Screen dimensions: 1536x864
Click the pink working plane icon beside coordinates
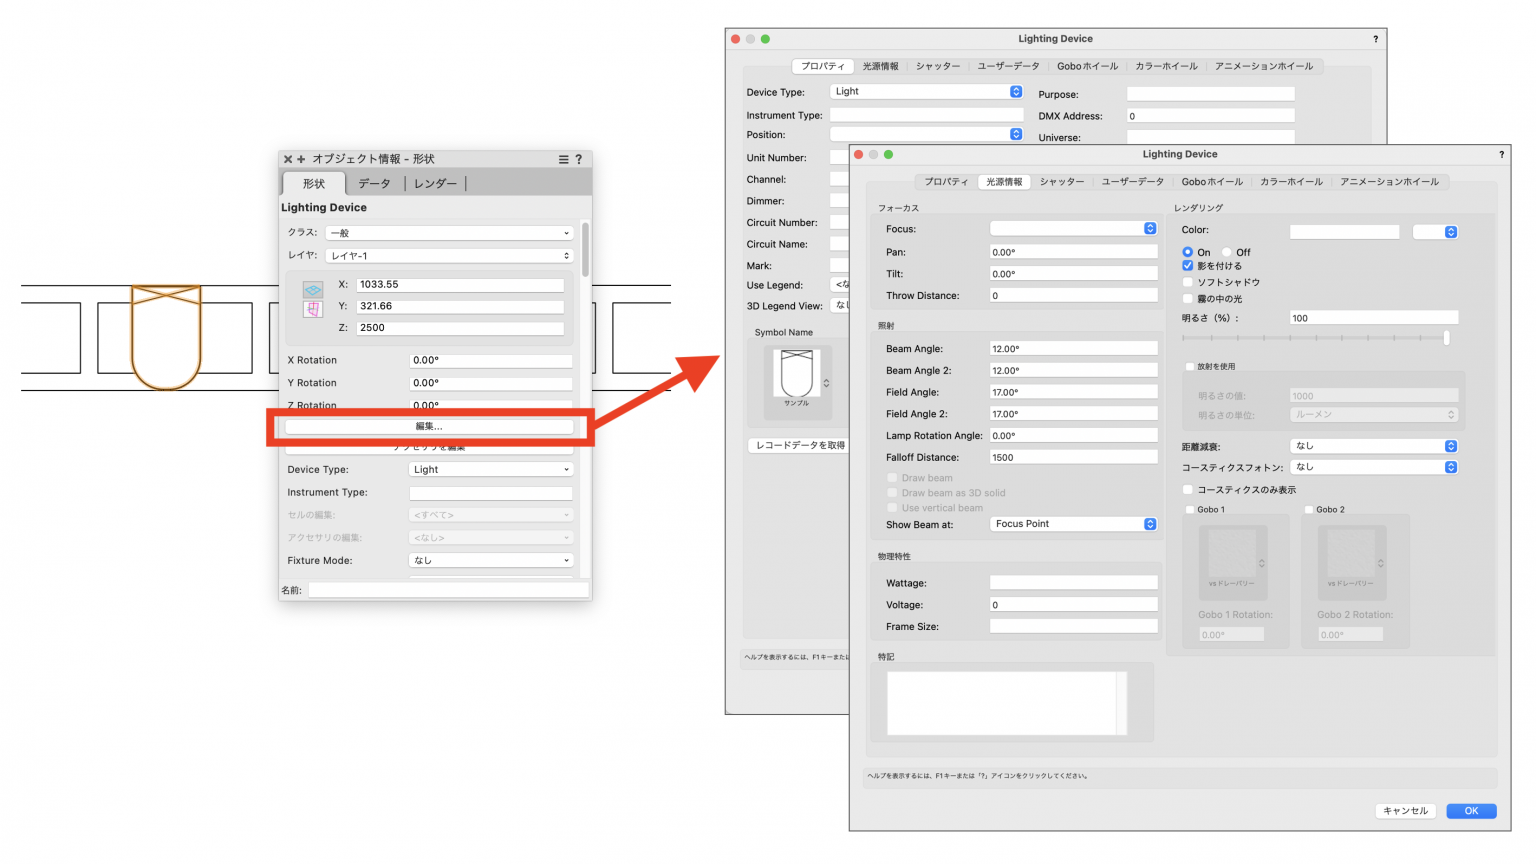click(x=314, y=310)
